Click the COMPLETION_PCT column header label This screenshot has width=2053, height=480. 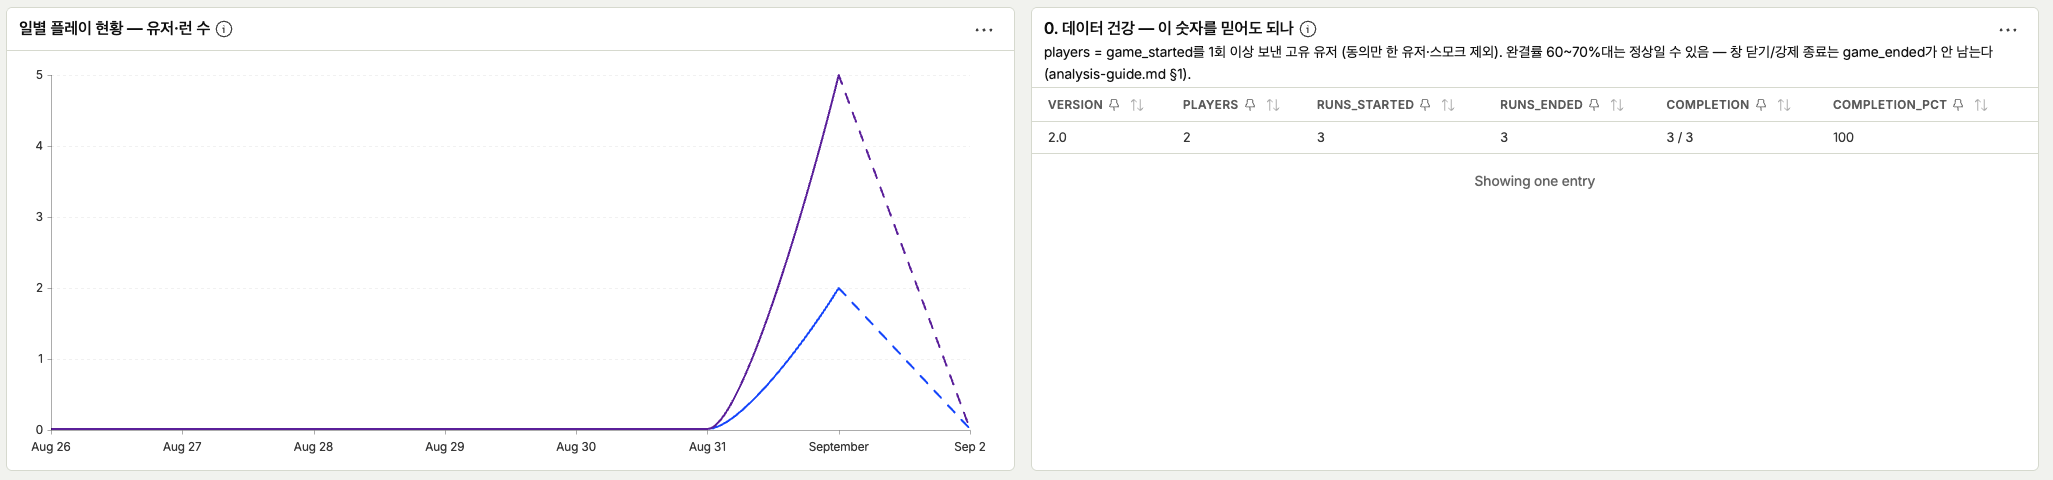click(1890, 105)
